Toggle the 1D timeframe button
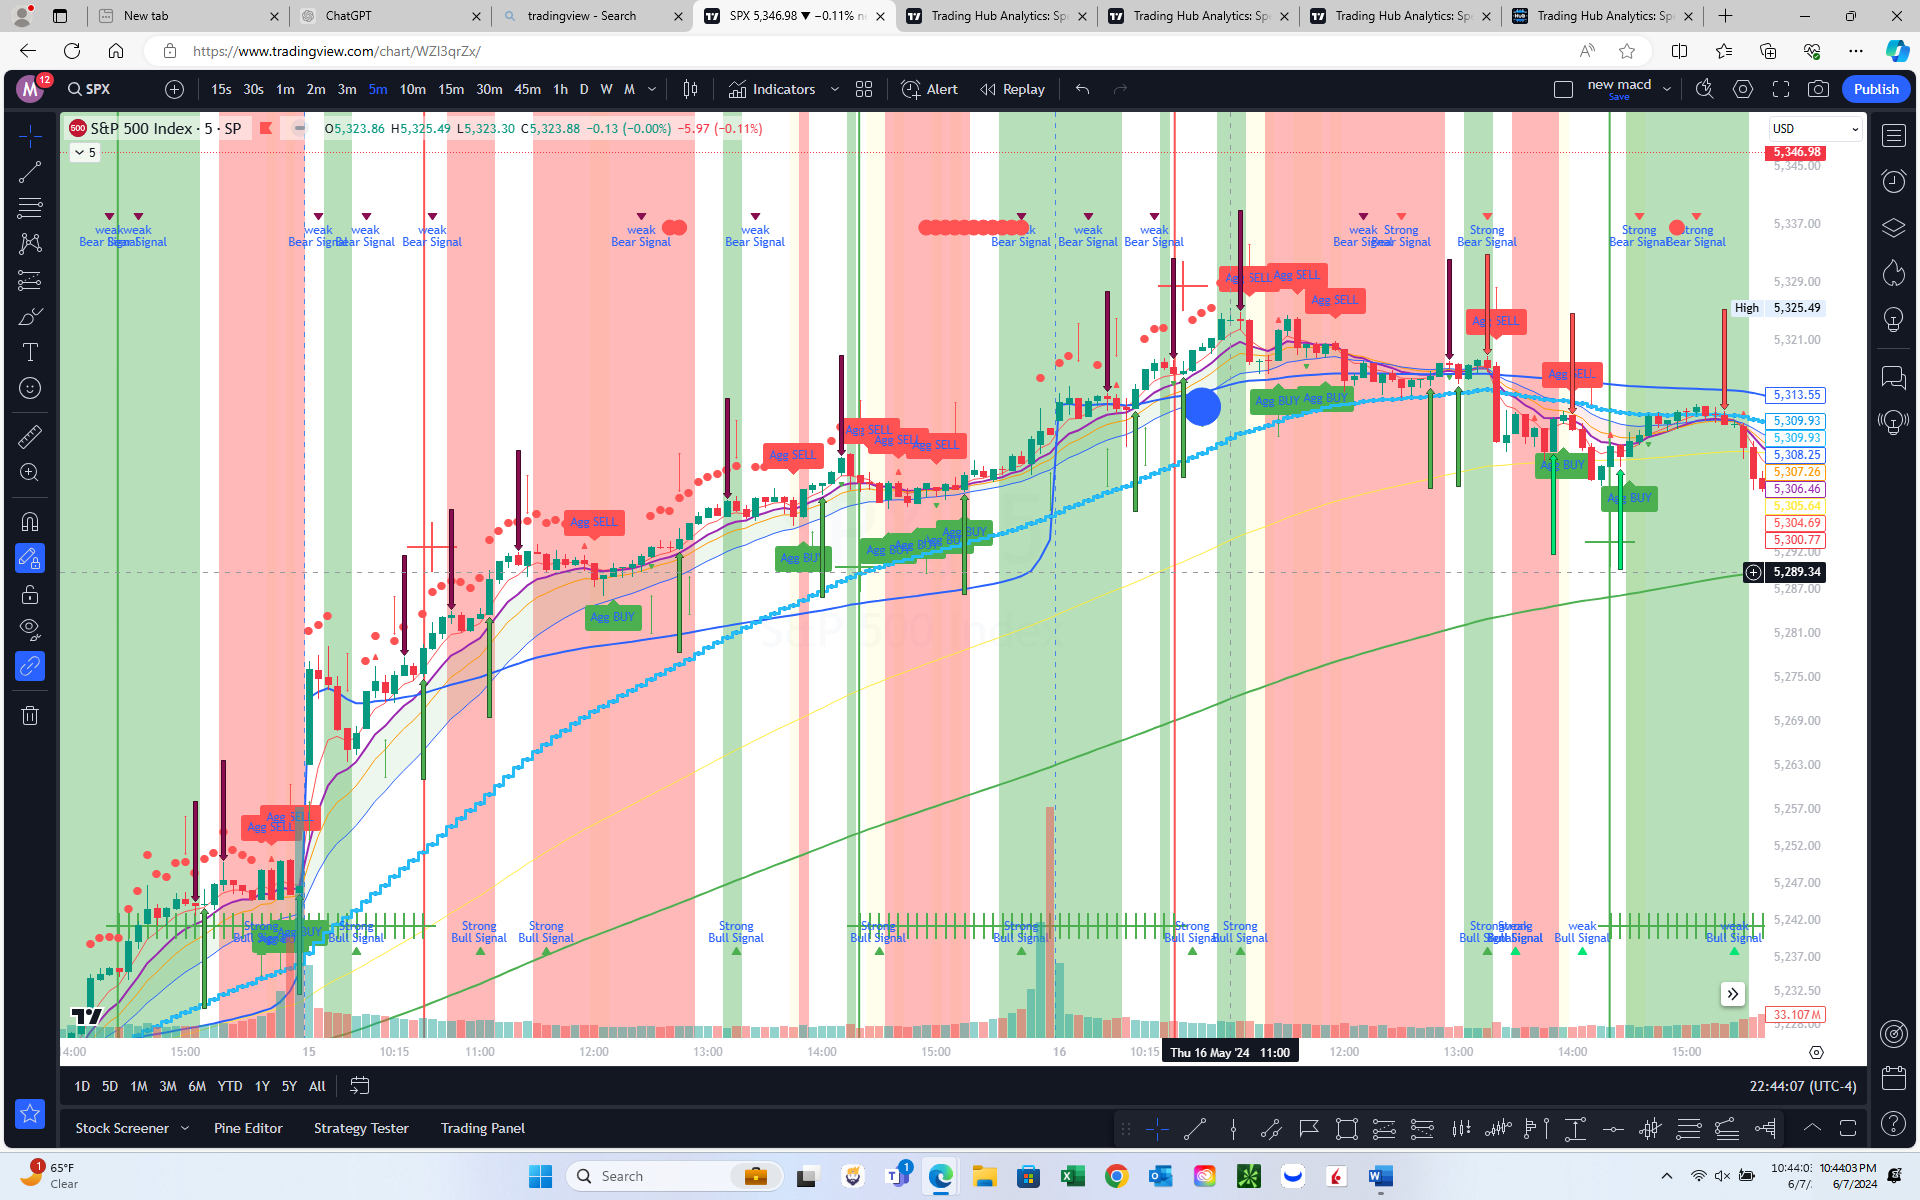Screen dimensions: 1920x1200 pyautogui.click(x=82, y=1087)
